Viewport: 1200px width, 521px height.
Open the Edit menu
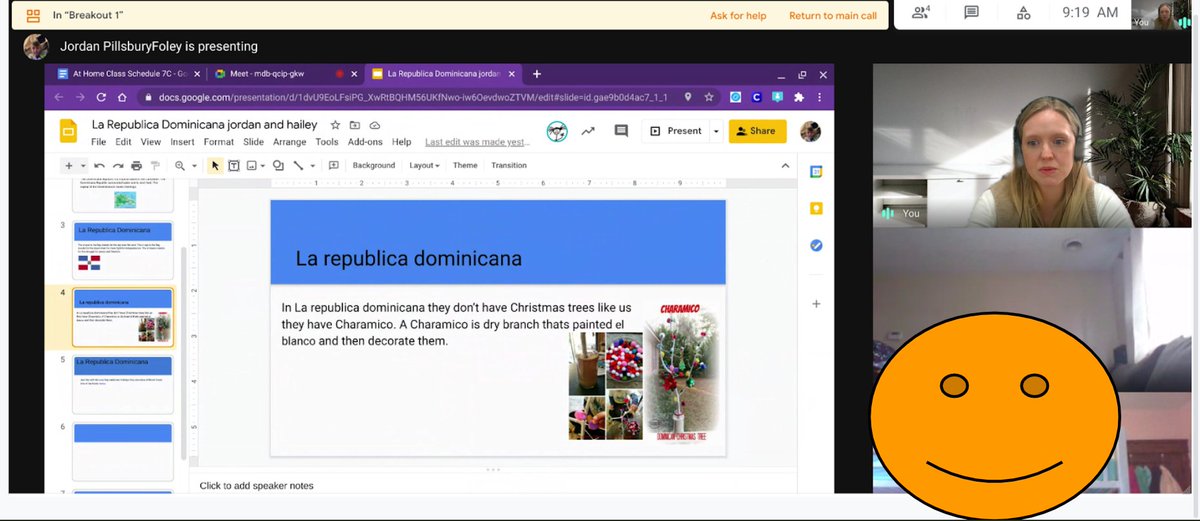point(124,142)
